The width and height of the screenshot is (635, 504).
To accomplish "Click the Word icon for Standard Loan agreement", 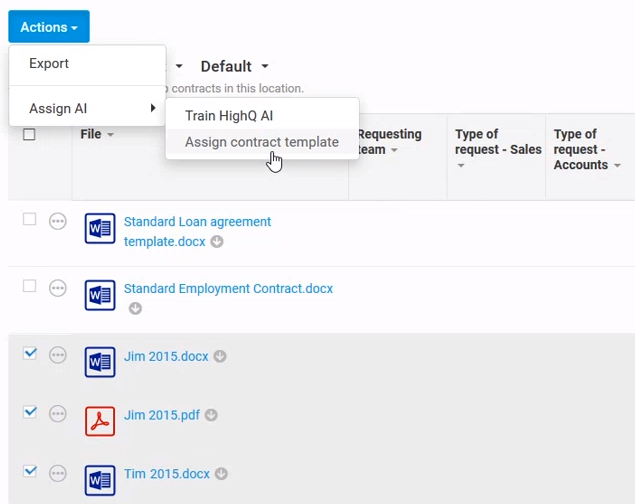I will coord(100,229).
